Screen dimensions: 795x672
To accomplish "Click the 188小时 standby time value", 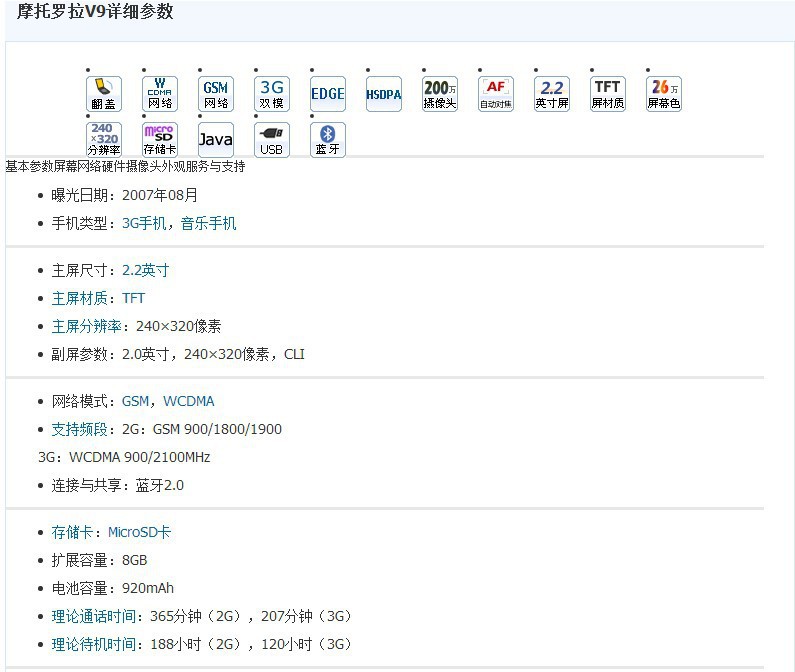I will tap(197, 644).
